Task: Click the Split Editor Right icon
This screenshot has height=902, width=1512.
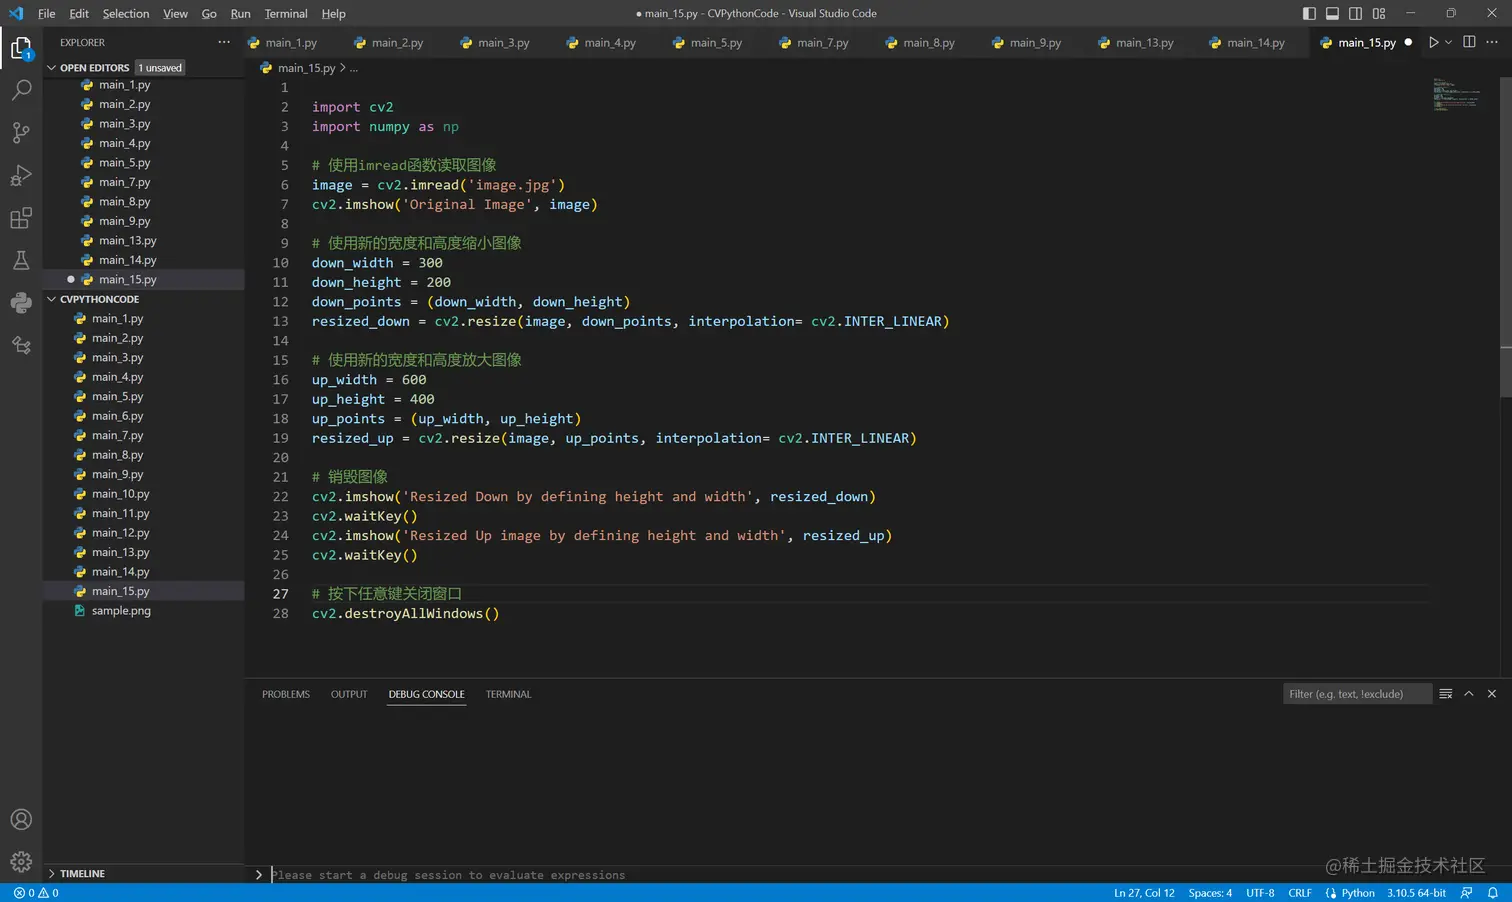Action: point(1469,43)
